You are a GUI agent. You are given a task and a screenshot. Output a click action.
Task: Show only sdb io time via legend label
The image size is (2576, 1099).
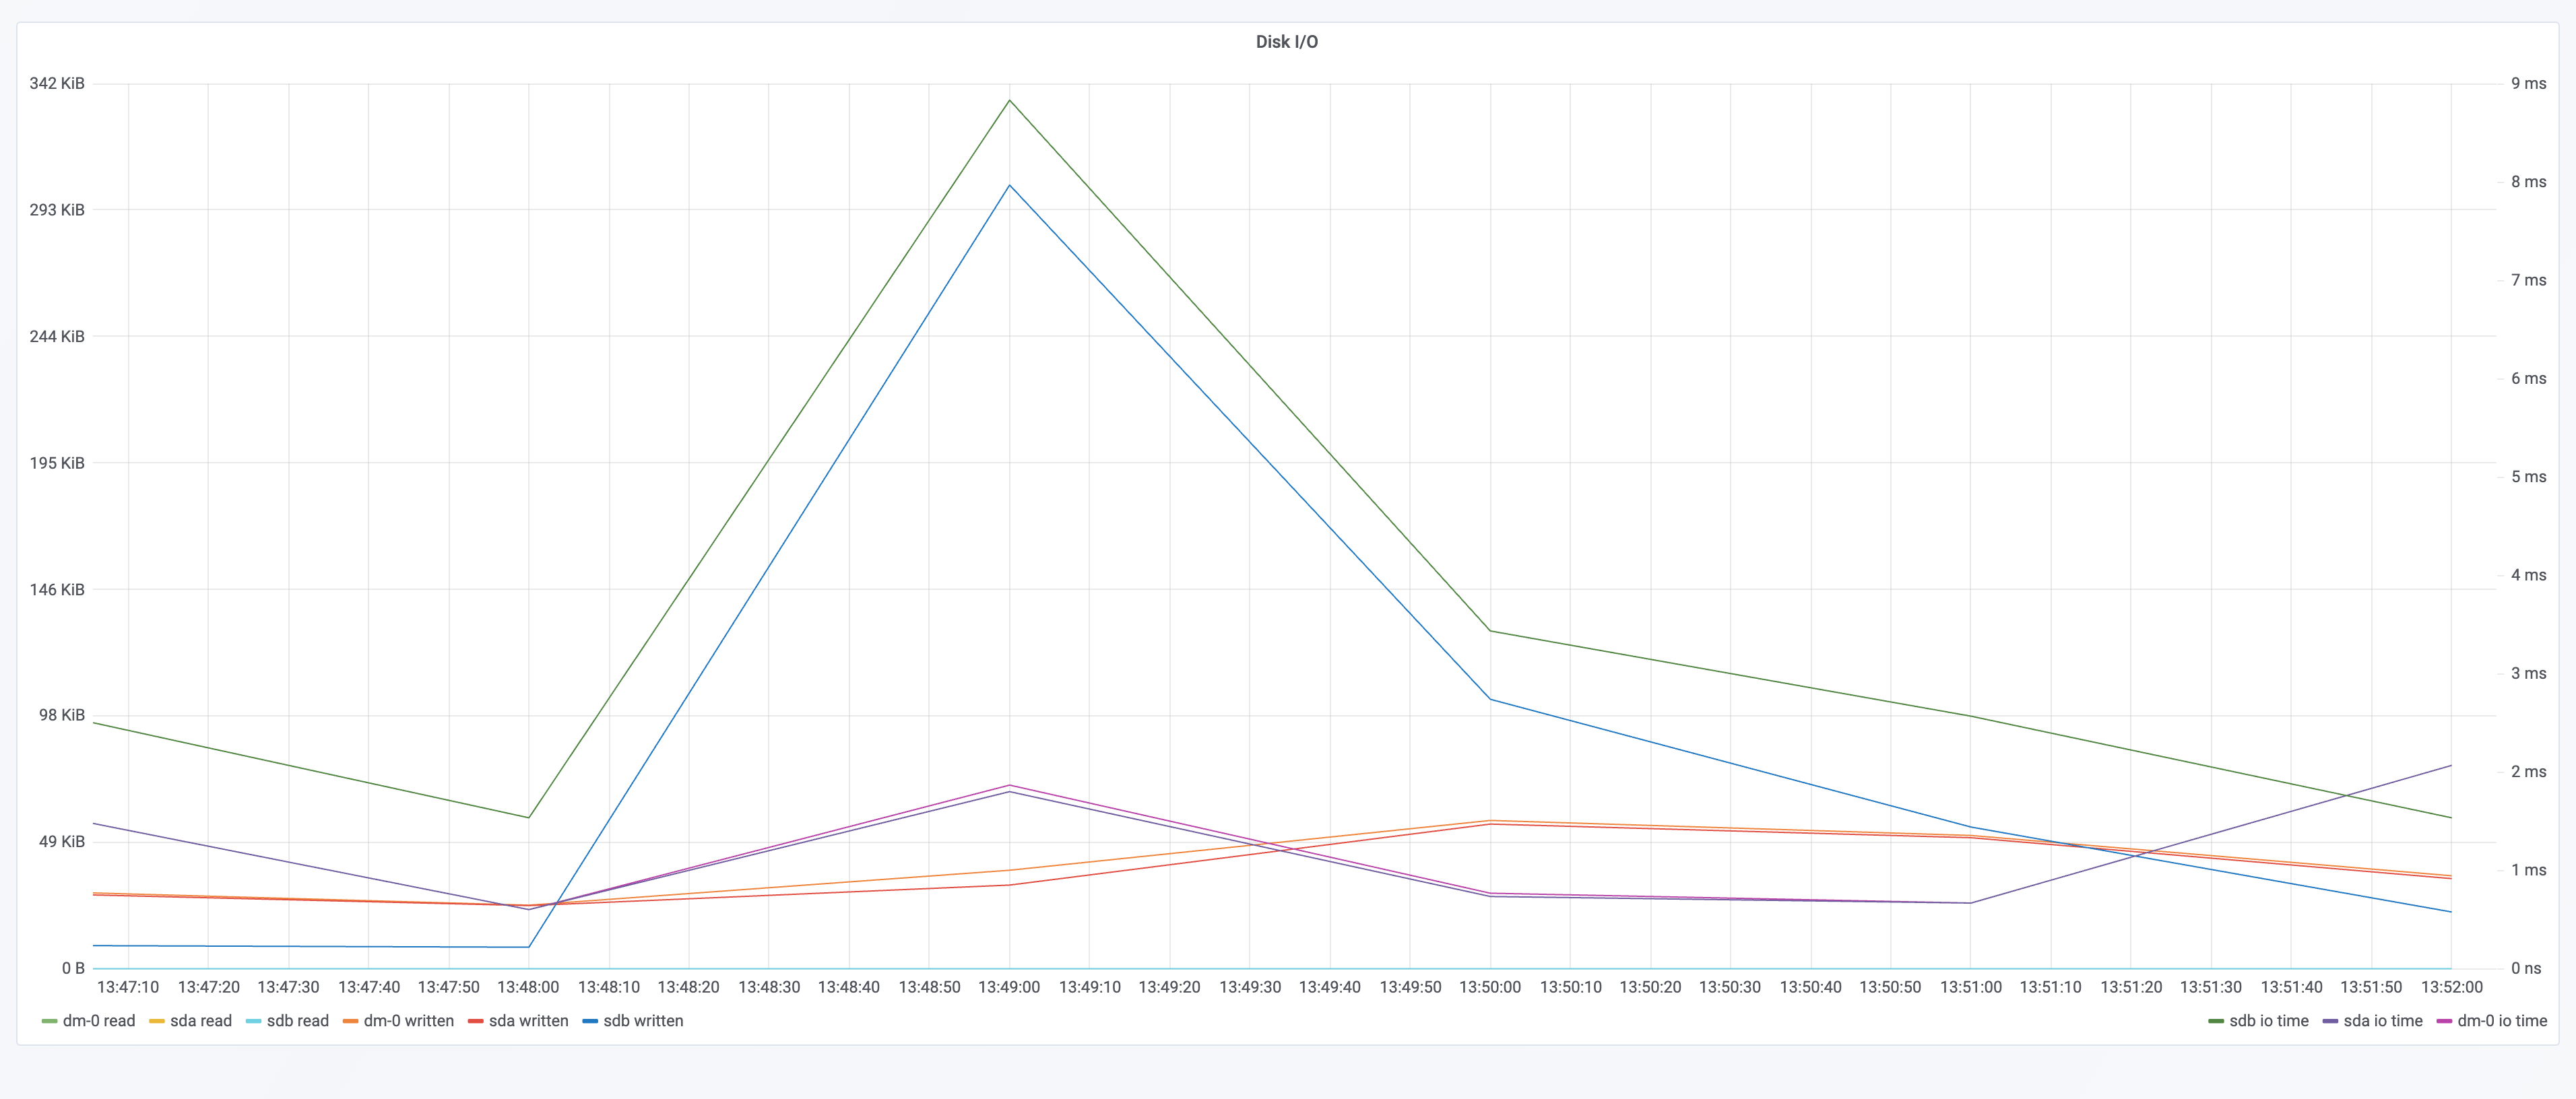tap(2269, 1021)
